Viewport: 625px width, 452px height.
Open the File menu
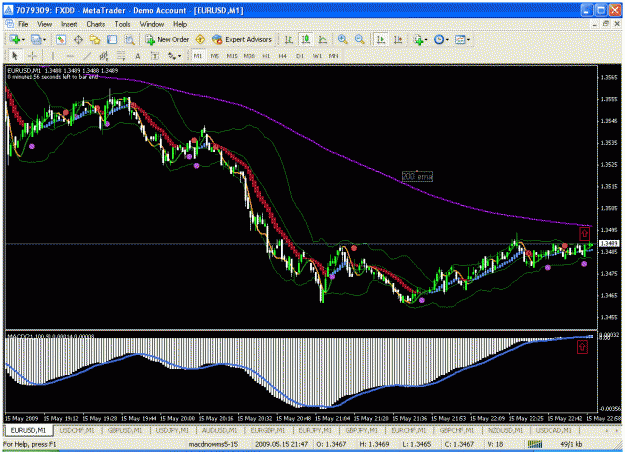click(x=23, y=24)
